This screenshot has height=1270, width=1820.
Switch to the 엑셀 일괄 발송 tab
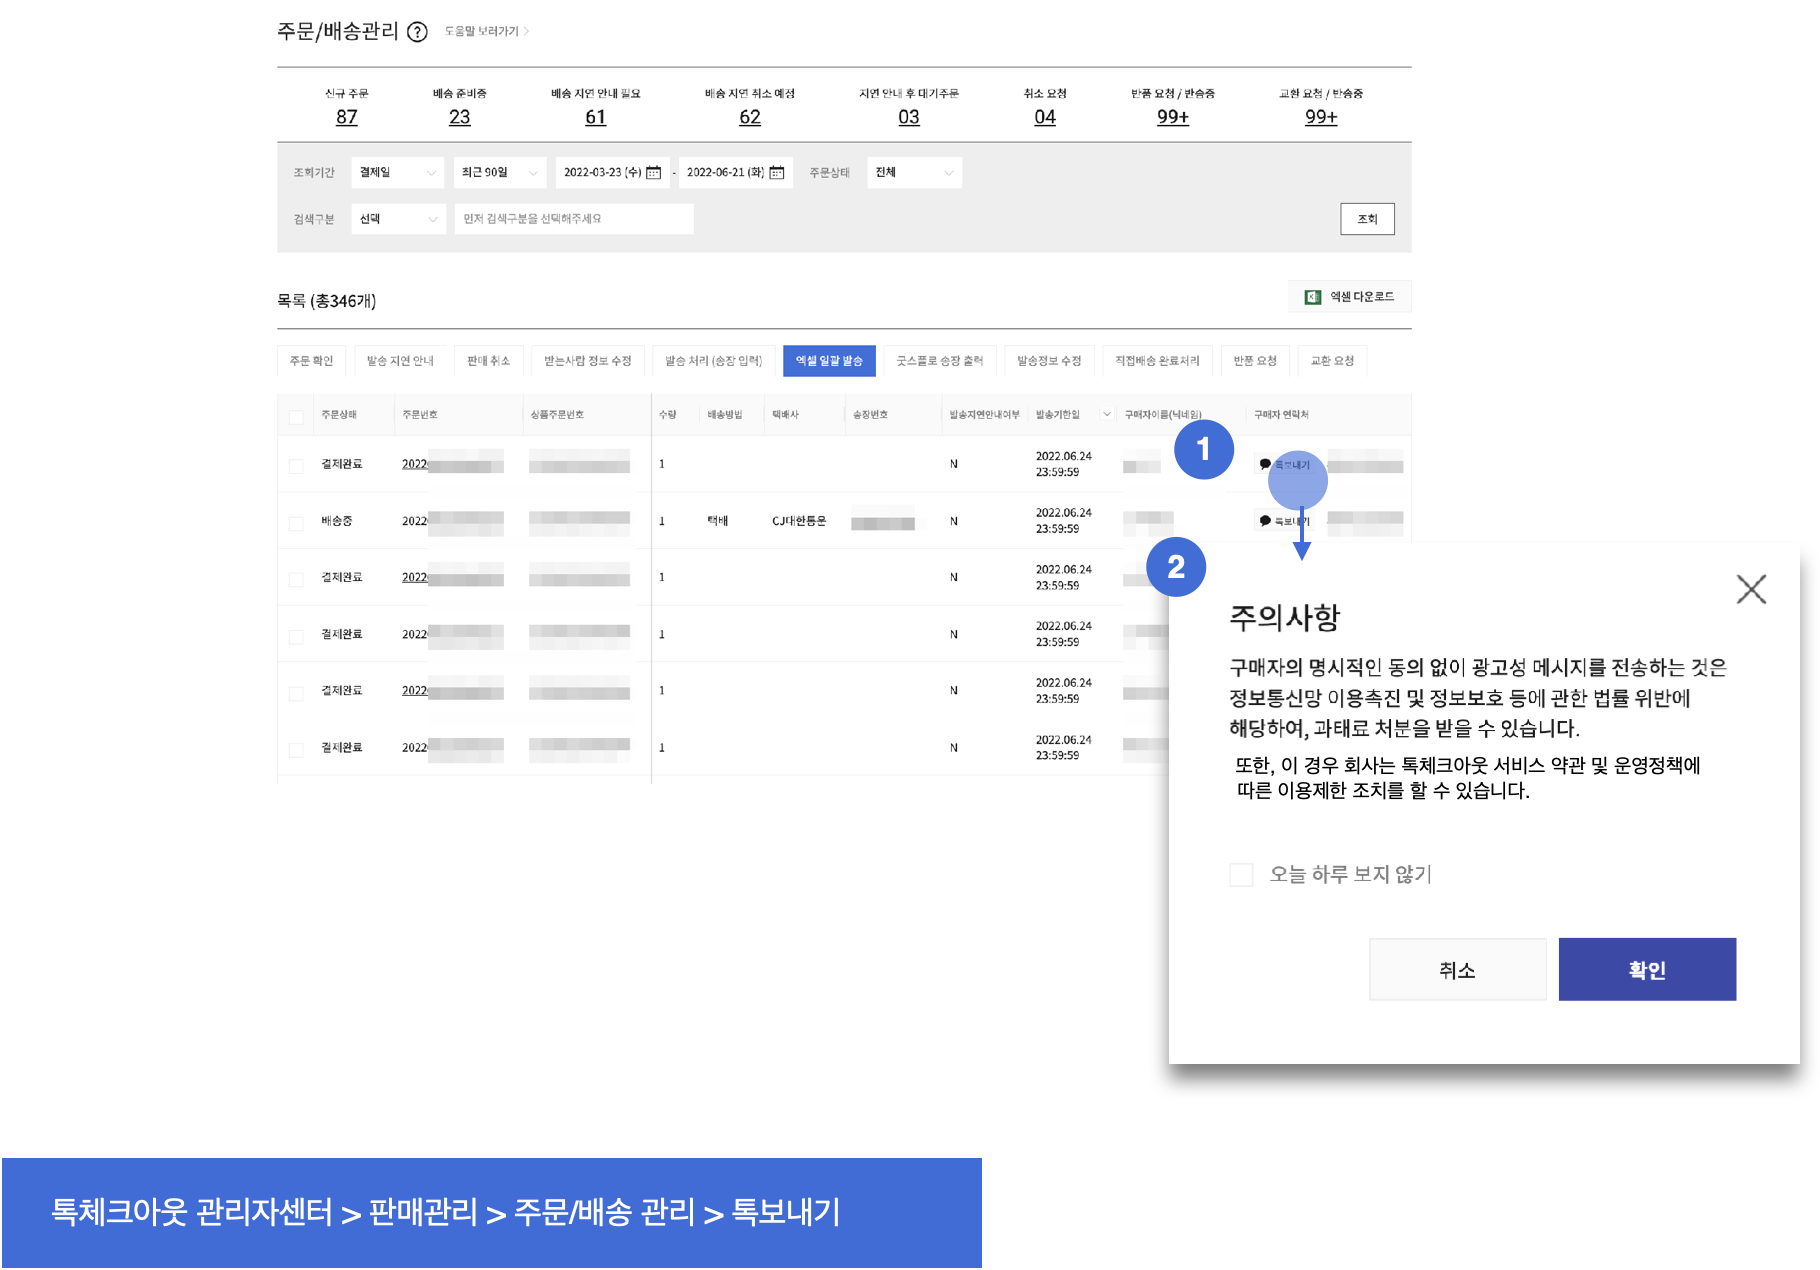pos(829,361)
